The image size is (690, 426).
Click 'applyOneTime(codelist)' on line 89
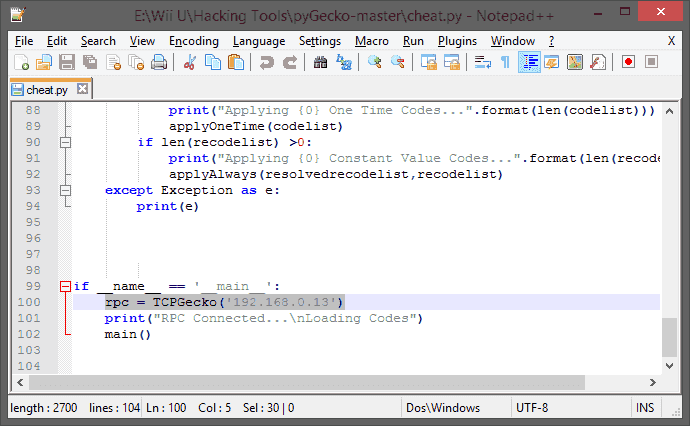256,126
